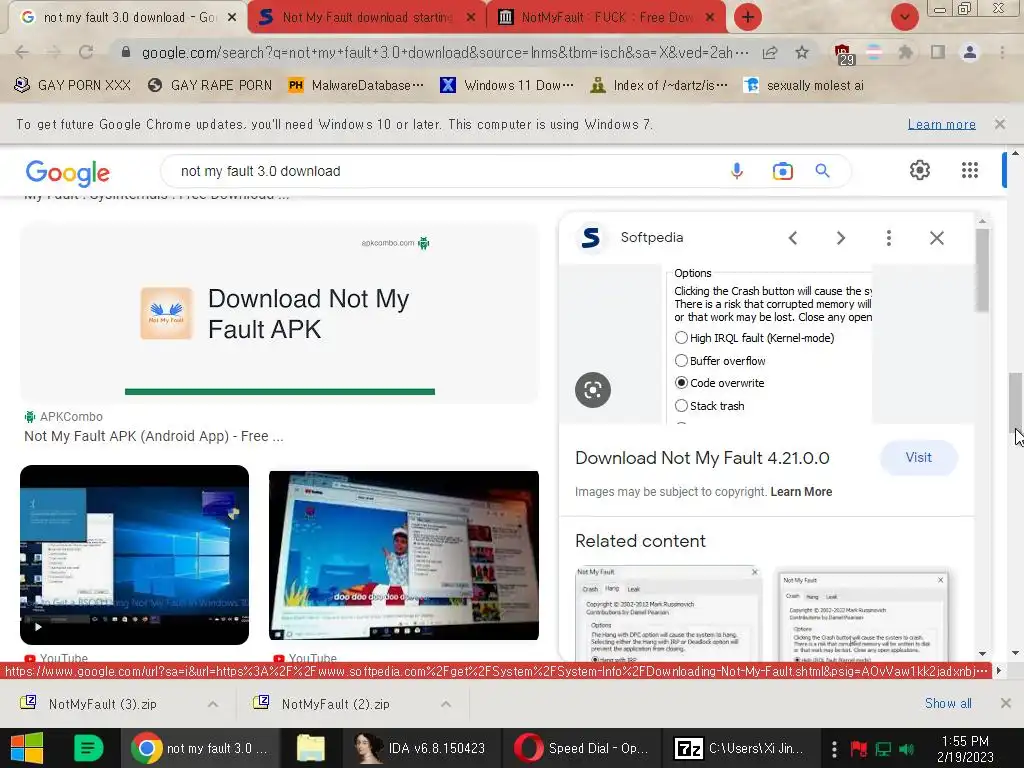Open new tab with plus button
This screenshot has height=768, width=1024.
pyautogui.click(x=748, y=17)
